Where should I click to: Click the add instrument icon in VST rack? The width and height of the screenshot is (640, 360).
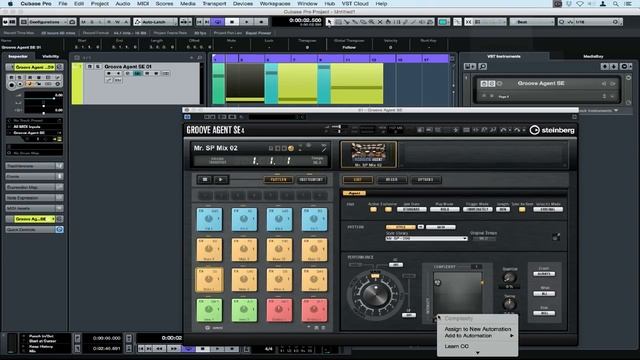click(469, 67)
